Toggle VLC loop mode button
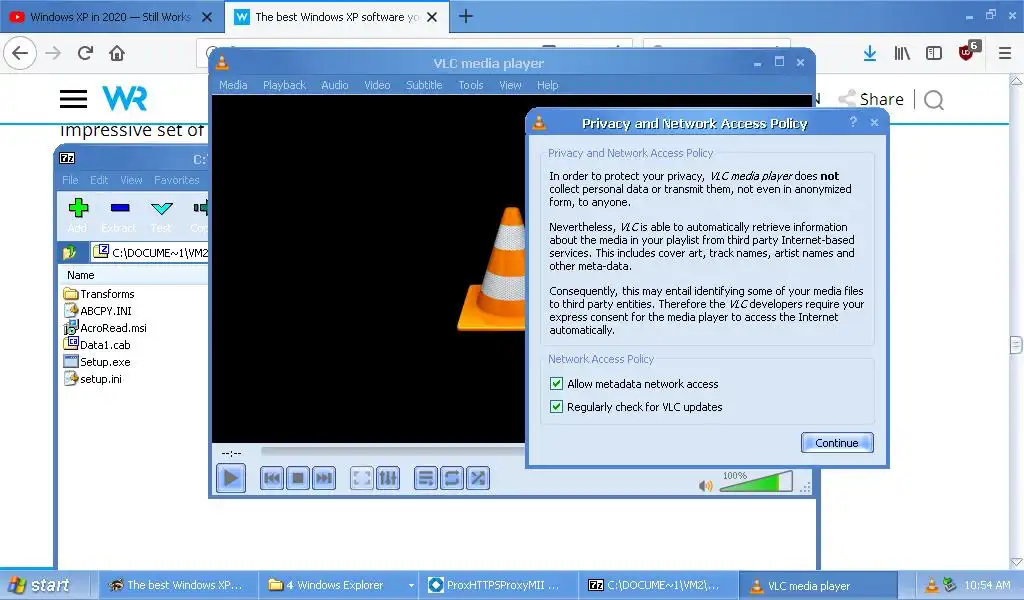The height and width of the screenshot is (600, 1024). click(x=451, y=479)
